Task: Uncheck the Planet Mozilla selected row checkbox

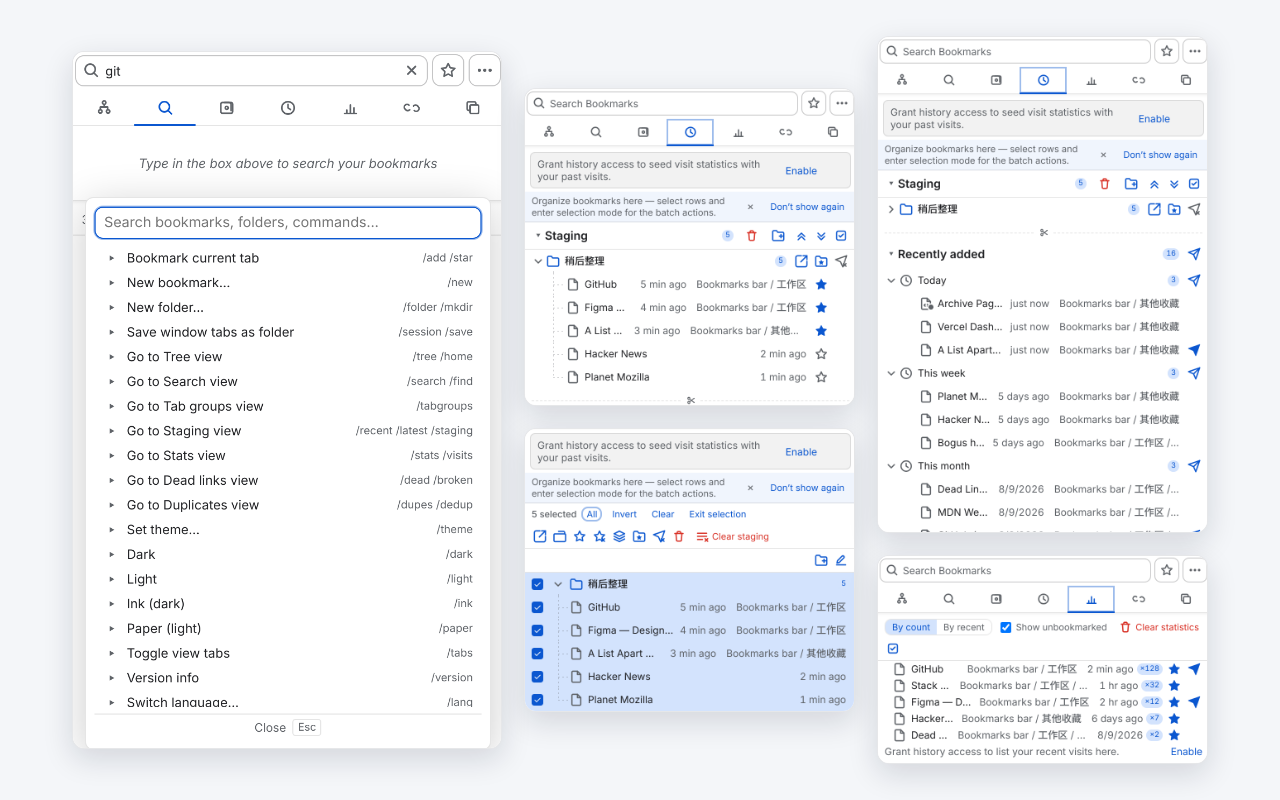Action: click(538, 700)
